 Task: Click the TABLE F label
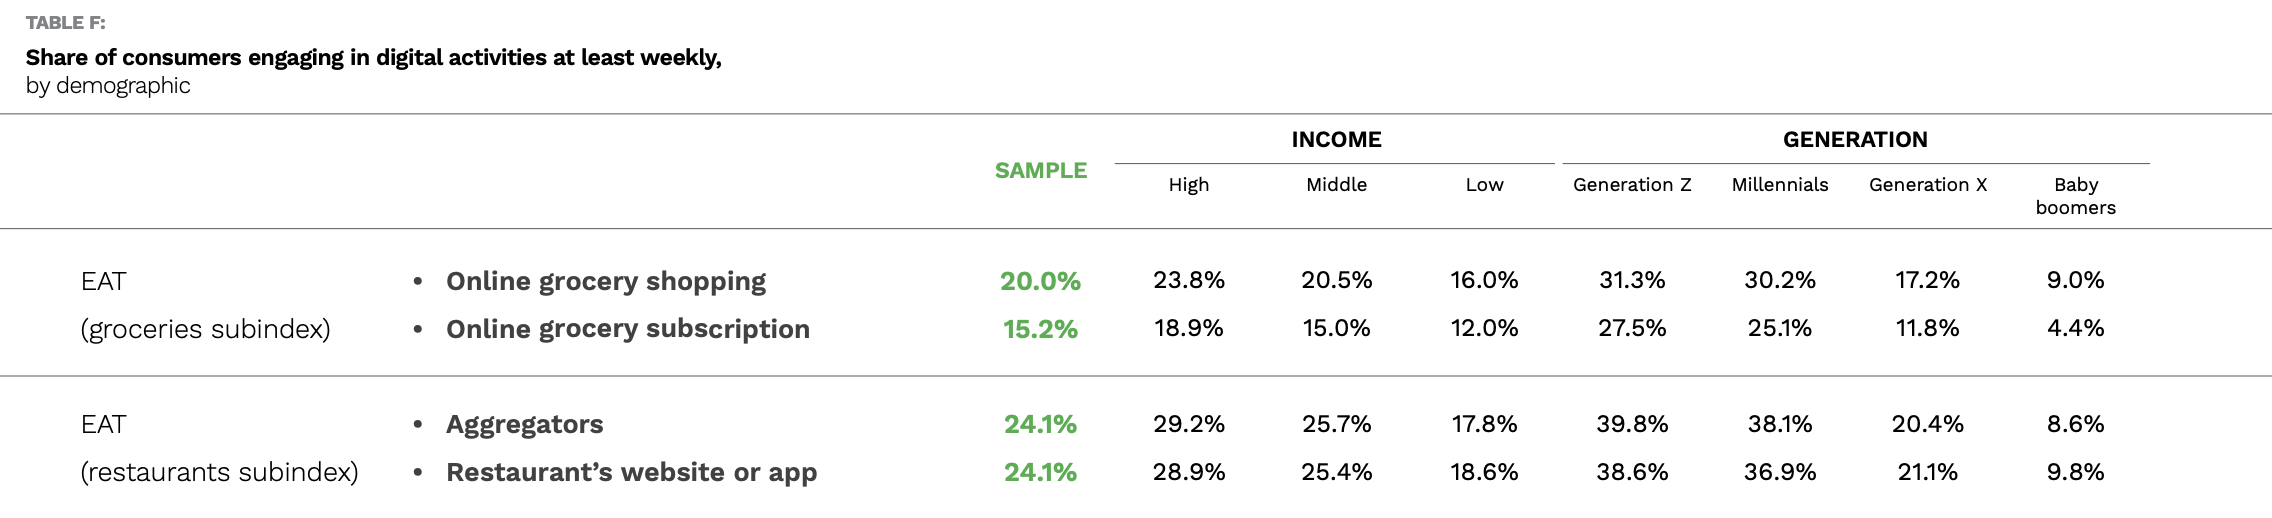coord(65,23)
